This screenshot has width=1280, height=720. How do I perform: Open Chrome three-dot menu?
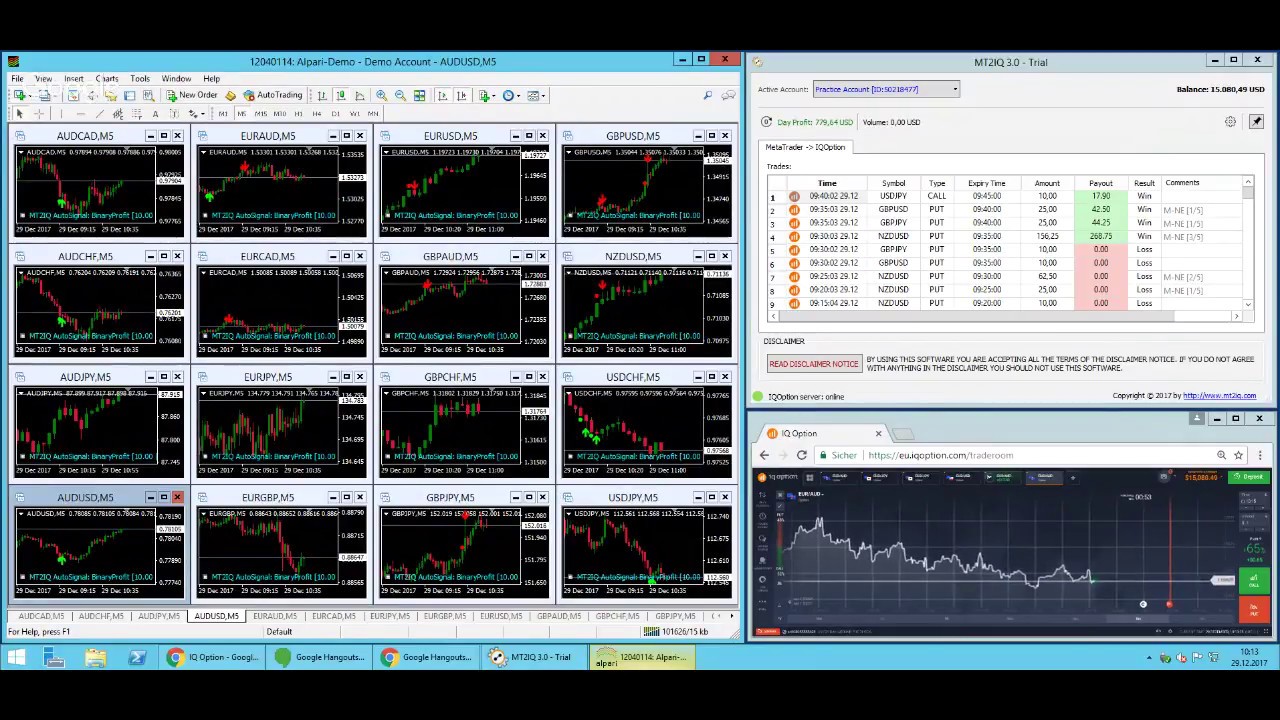tap(1259, 455)
